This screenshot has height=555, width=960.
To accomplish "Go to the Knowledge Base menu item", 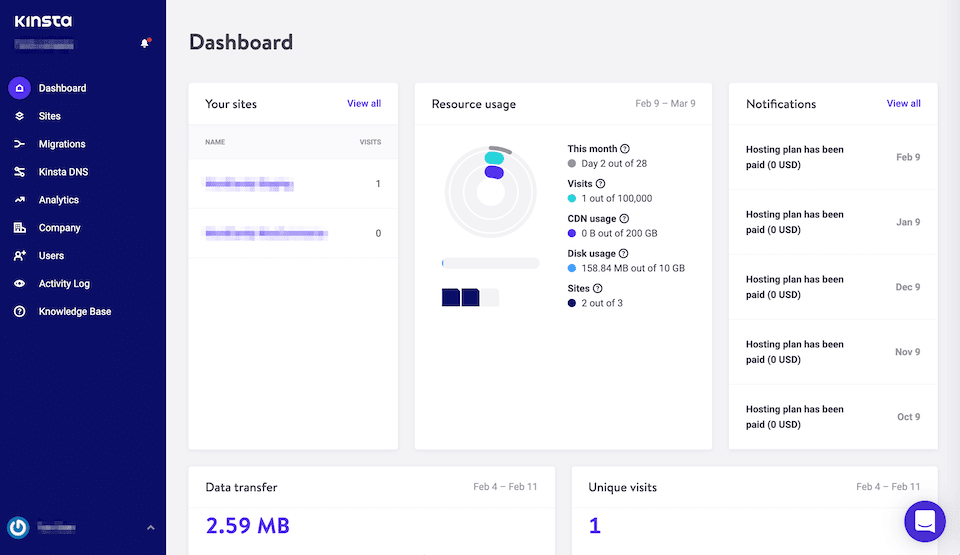I will [75, 312].
